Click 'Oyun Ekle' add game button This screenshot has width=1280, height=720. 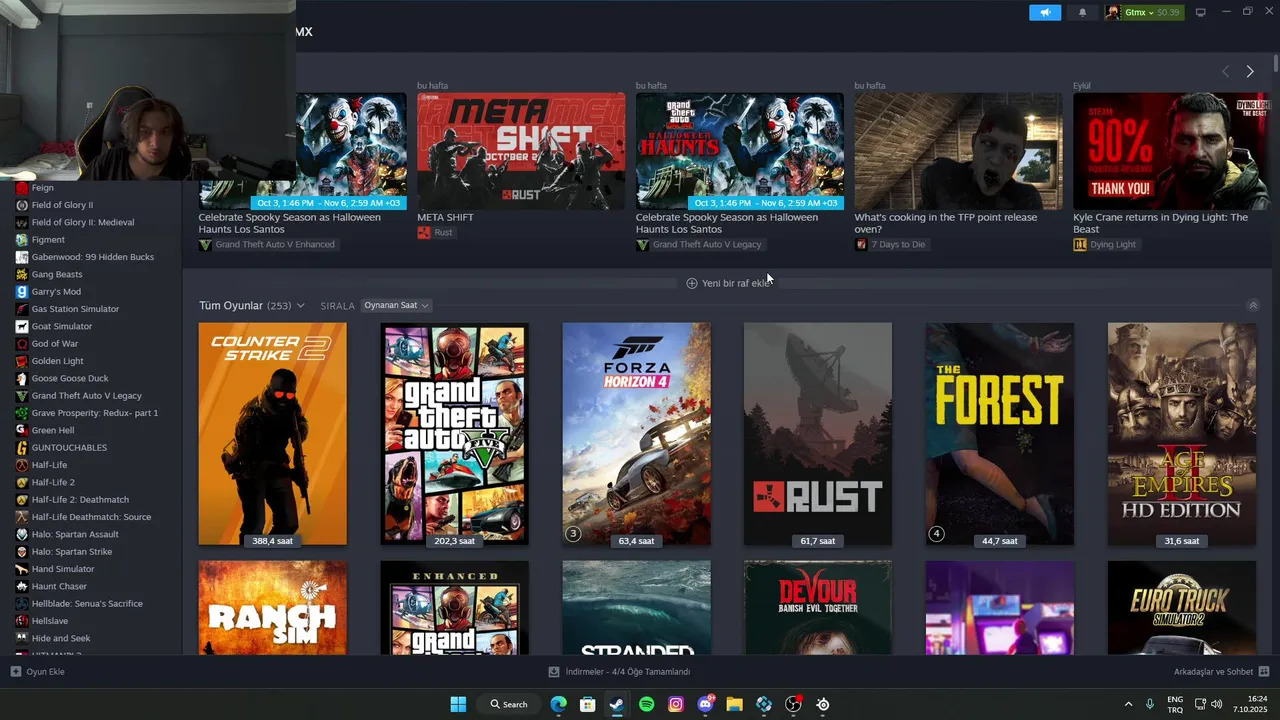click(x=38, y=672)
